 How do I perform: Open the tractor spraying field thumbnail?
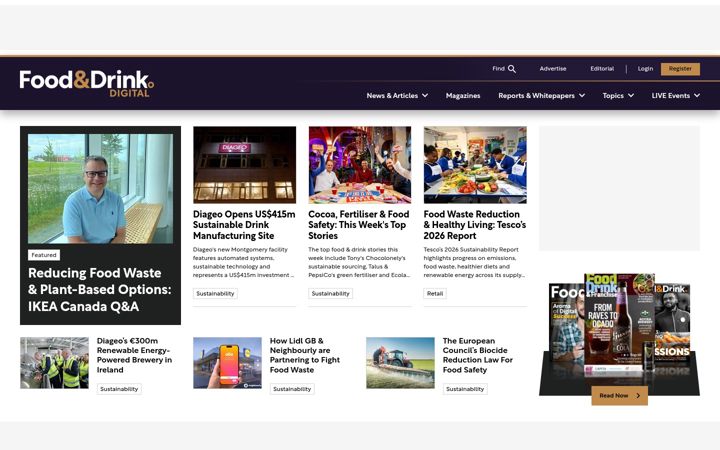point(400,363)
